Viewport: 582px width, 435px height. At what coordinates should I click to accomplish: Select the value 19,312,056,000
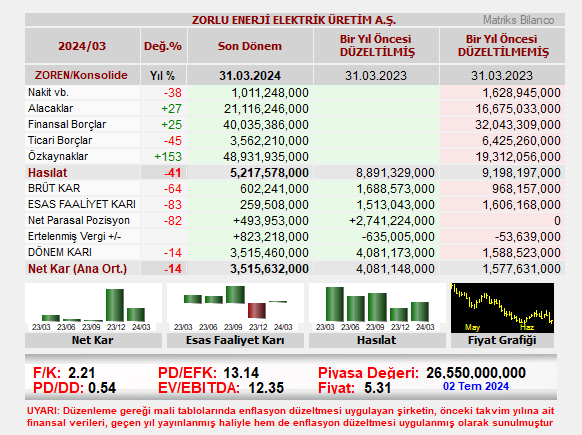[x=519, y=157]
